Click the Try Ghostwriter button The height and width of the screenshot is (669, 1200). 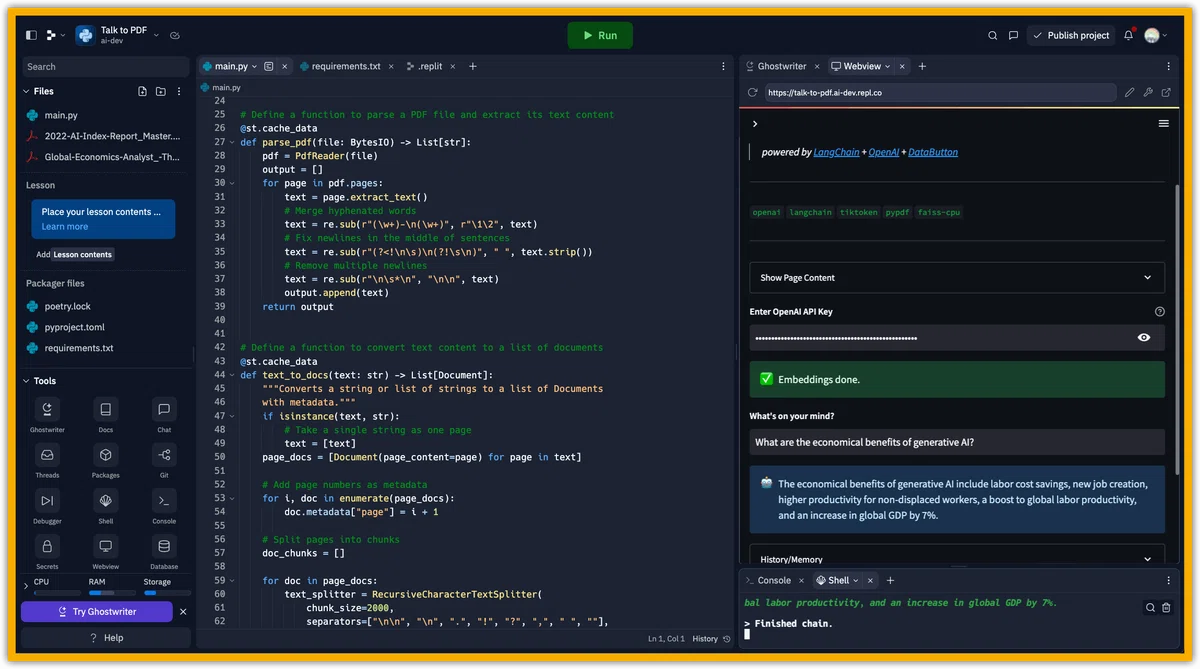point(97,611)
